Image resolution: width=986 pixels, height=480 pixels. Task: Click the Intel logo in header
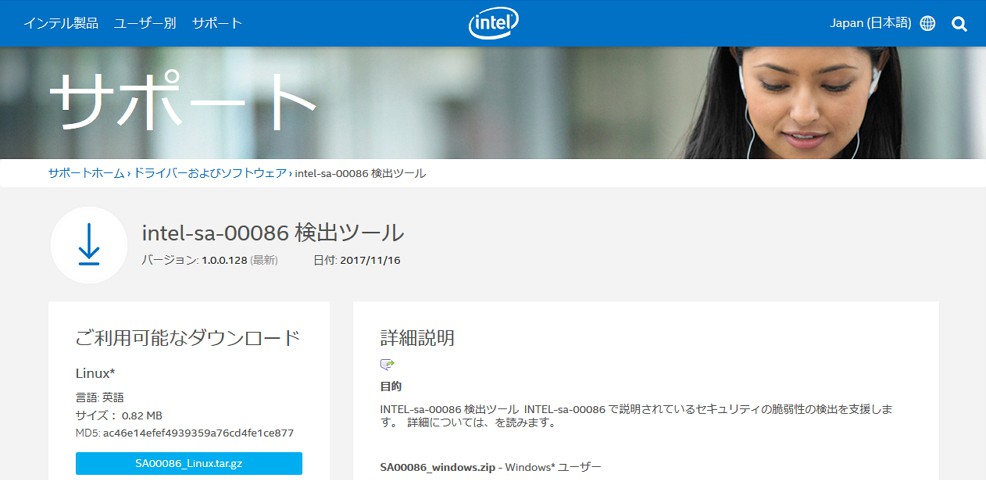(494, 23)
